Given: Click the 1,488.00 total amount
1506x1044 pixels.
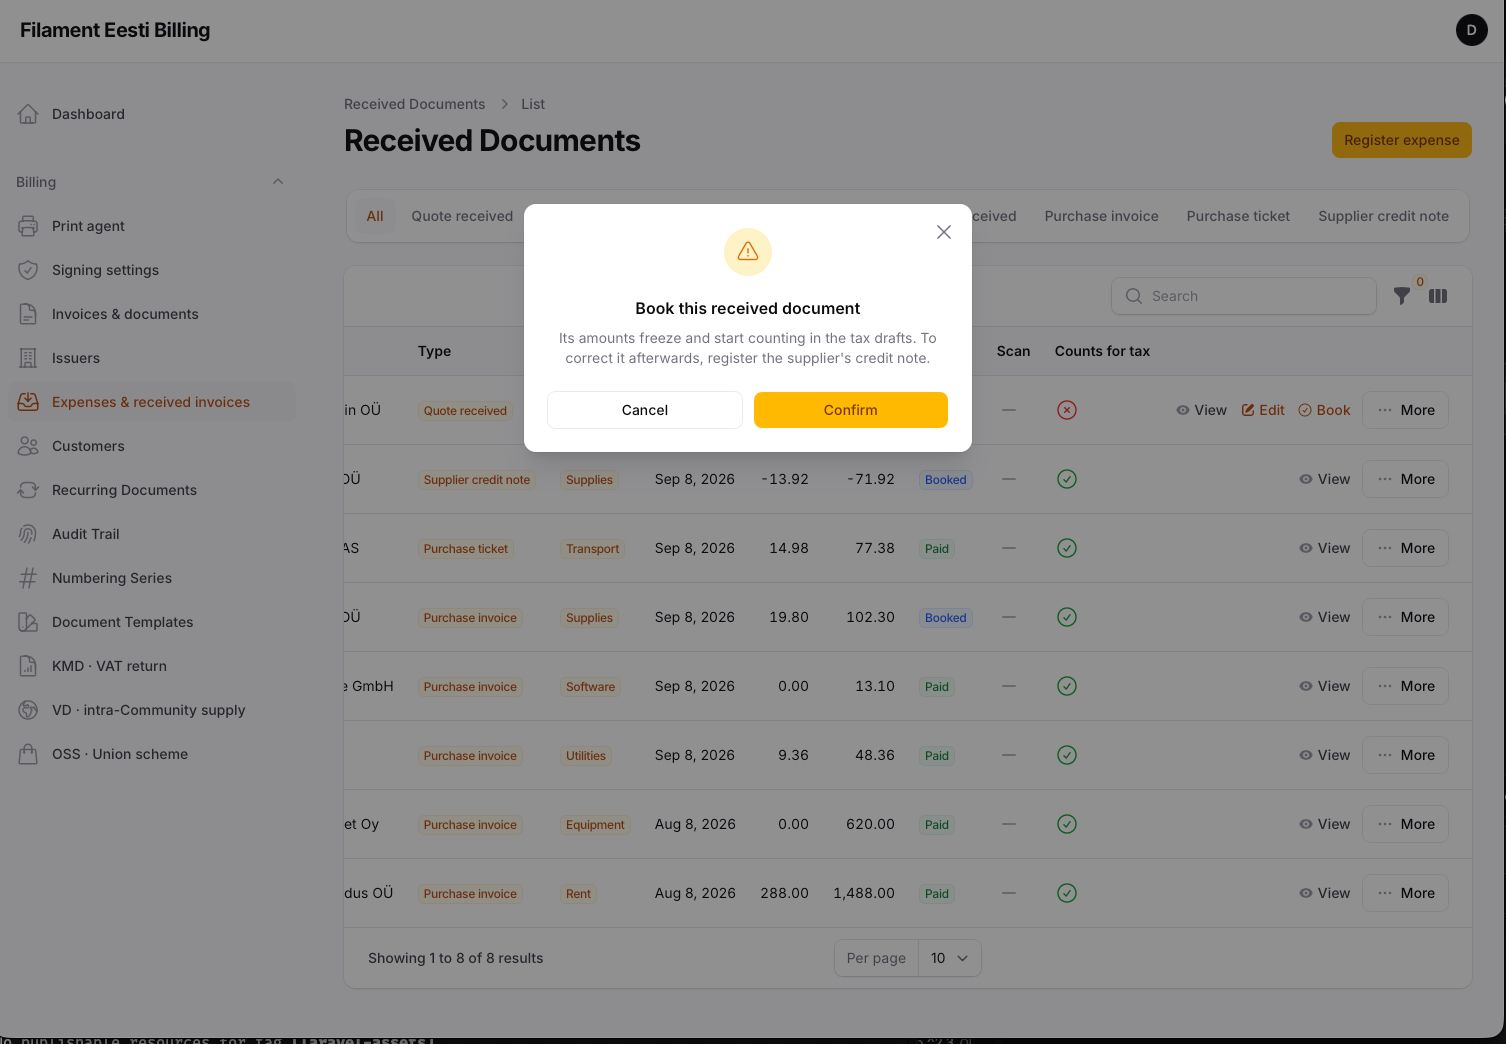Looking at the screenshot, I should pos(863,893).
